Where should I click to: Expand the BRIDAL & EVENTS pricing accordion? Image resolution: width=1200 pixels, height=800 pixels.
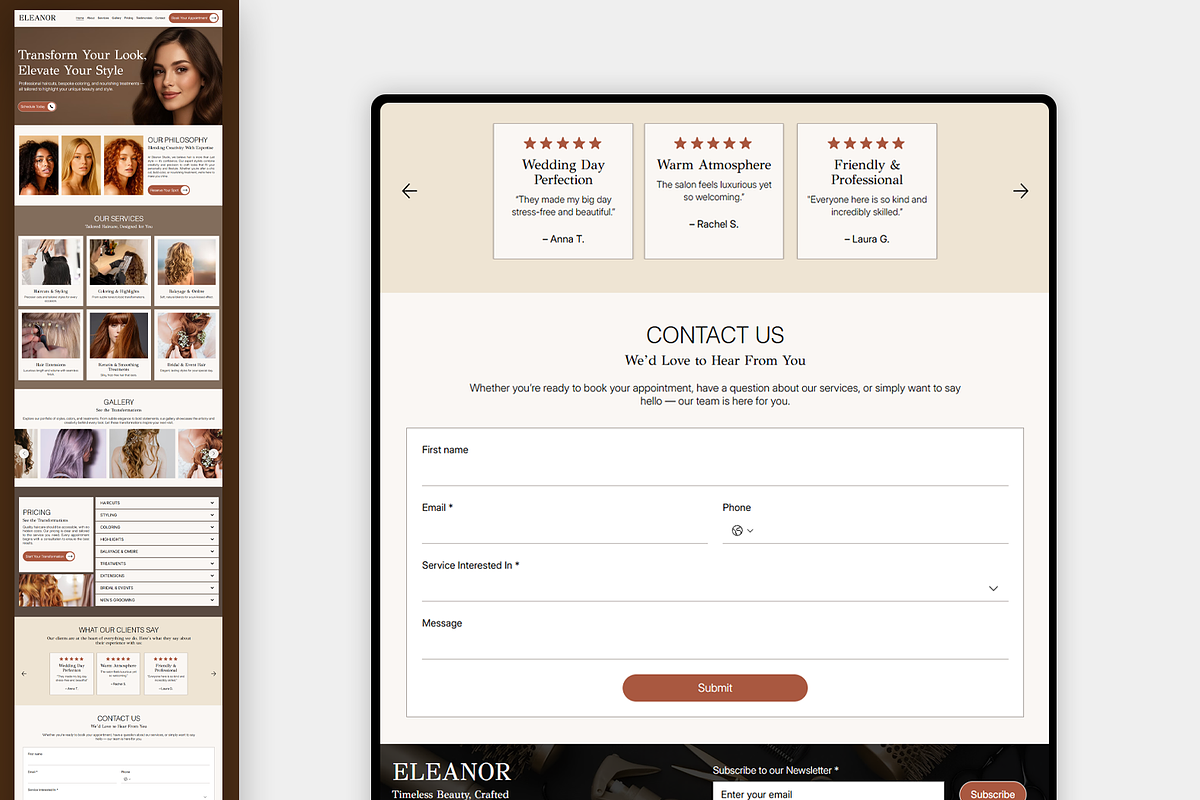[157, 588]
